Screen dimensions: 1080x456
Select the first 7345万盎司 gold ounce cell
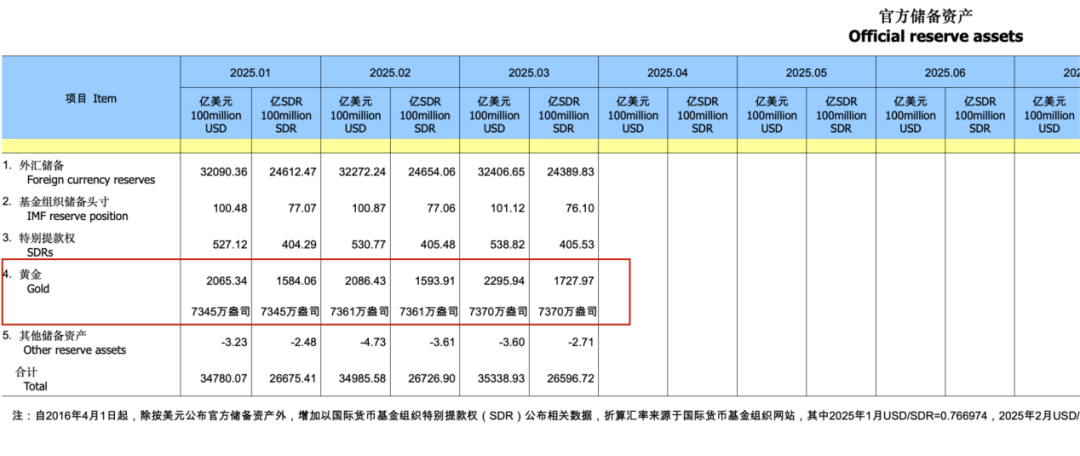click(219, 311)
